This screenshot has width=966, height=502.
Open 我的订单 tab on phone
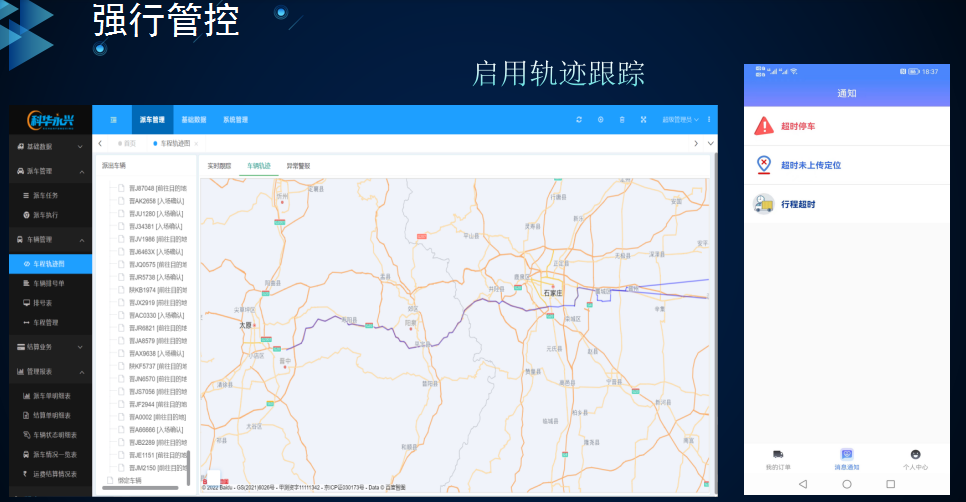click(x=778, y=460)
